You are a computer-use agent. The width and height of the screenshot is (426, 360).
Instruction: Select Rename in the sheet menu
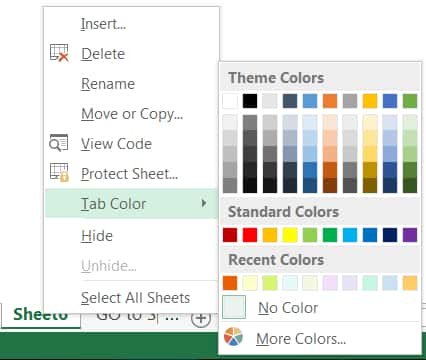point(108,84)
